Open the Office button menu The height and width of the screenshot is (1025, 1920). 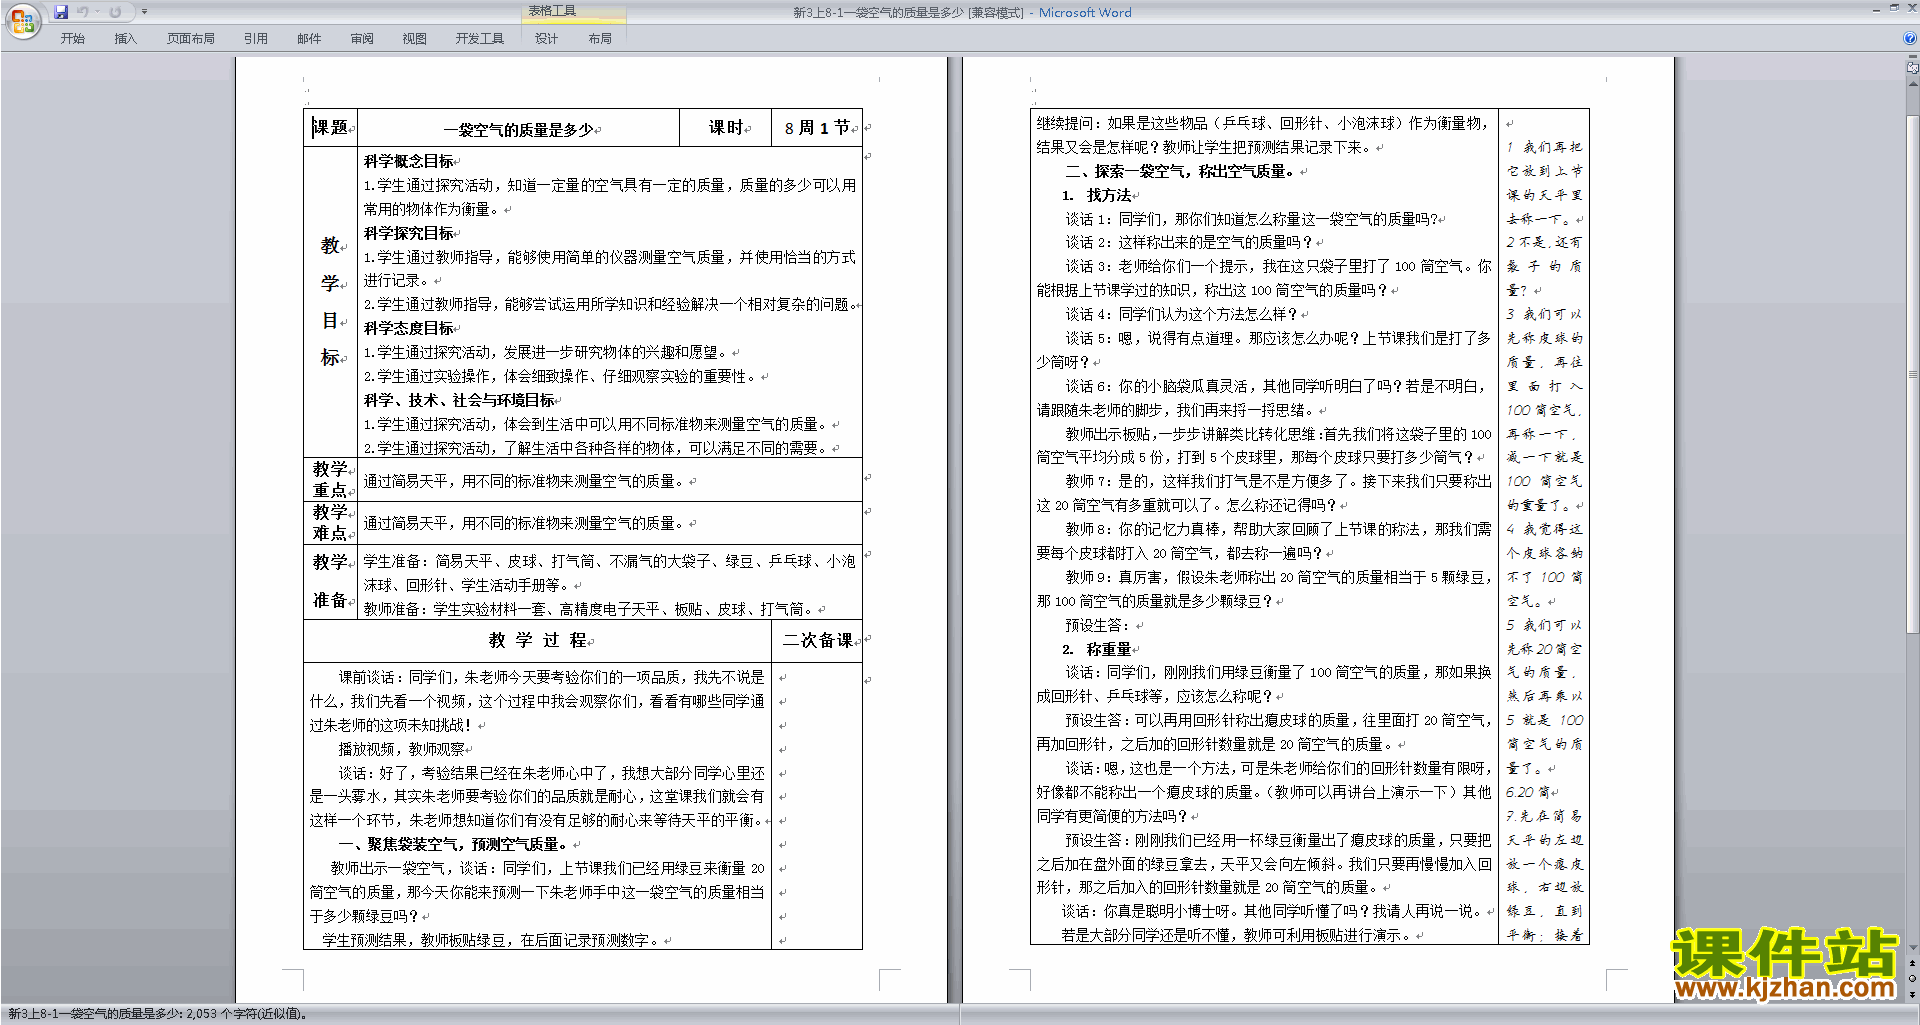pos(22,21)
